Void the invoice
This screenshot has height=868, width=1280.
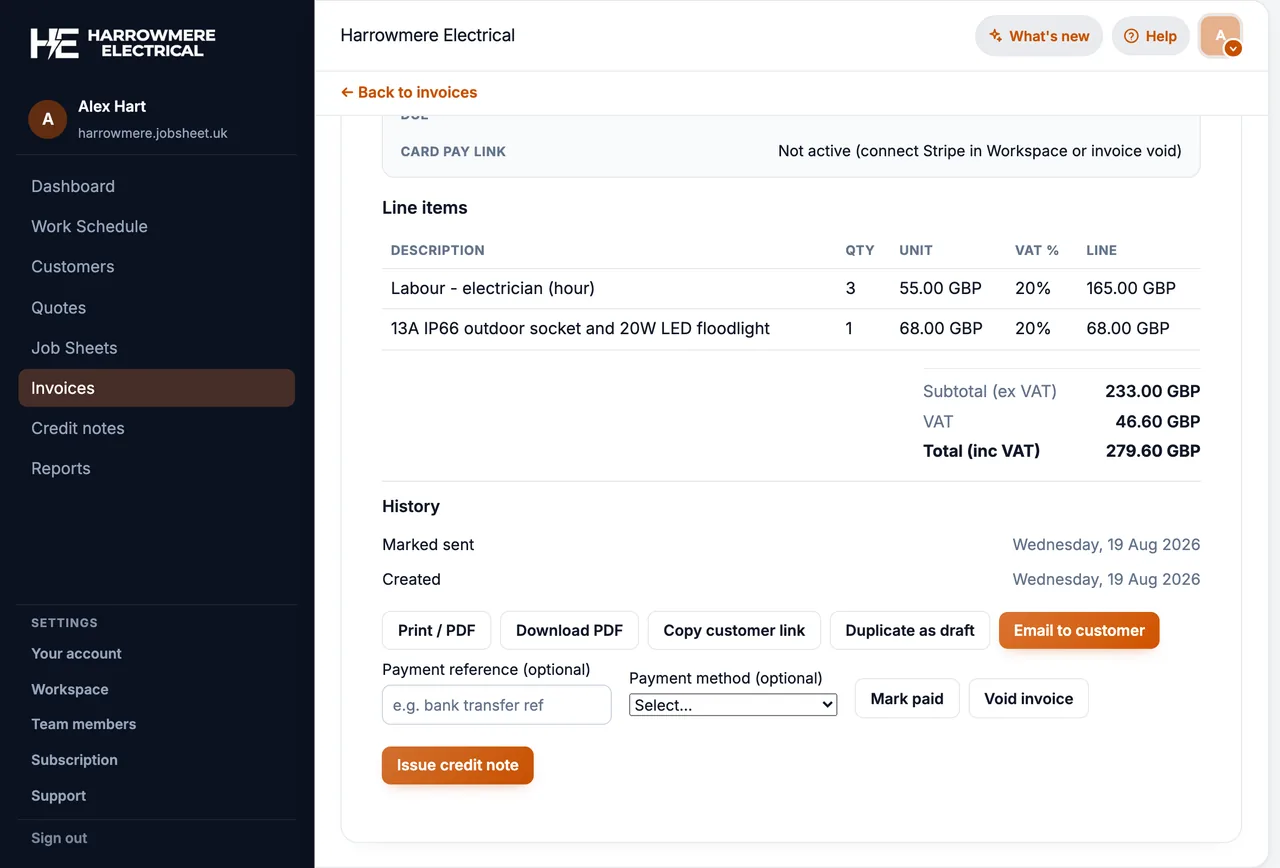point(1028,699)
